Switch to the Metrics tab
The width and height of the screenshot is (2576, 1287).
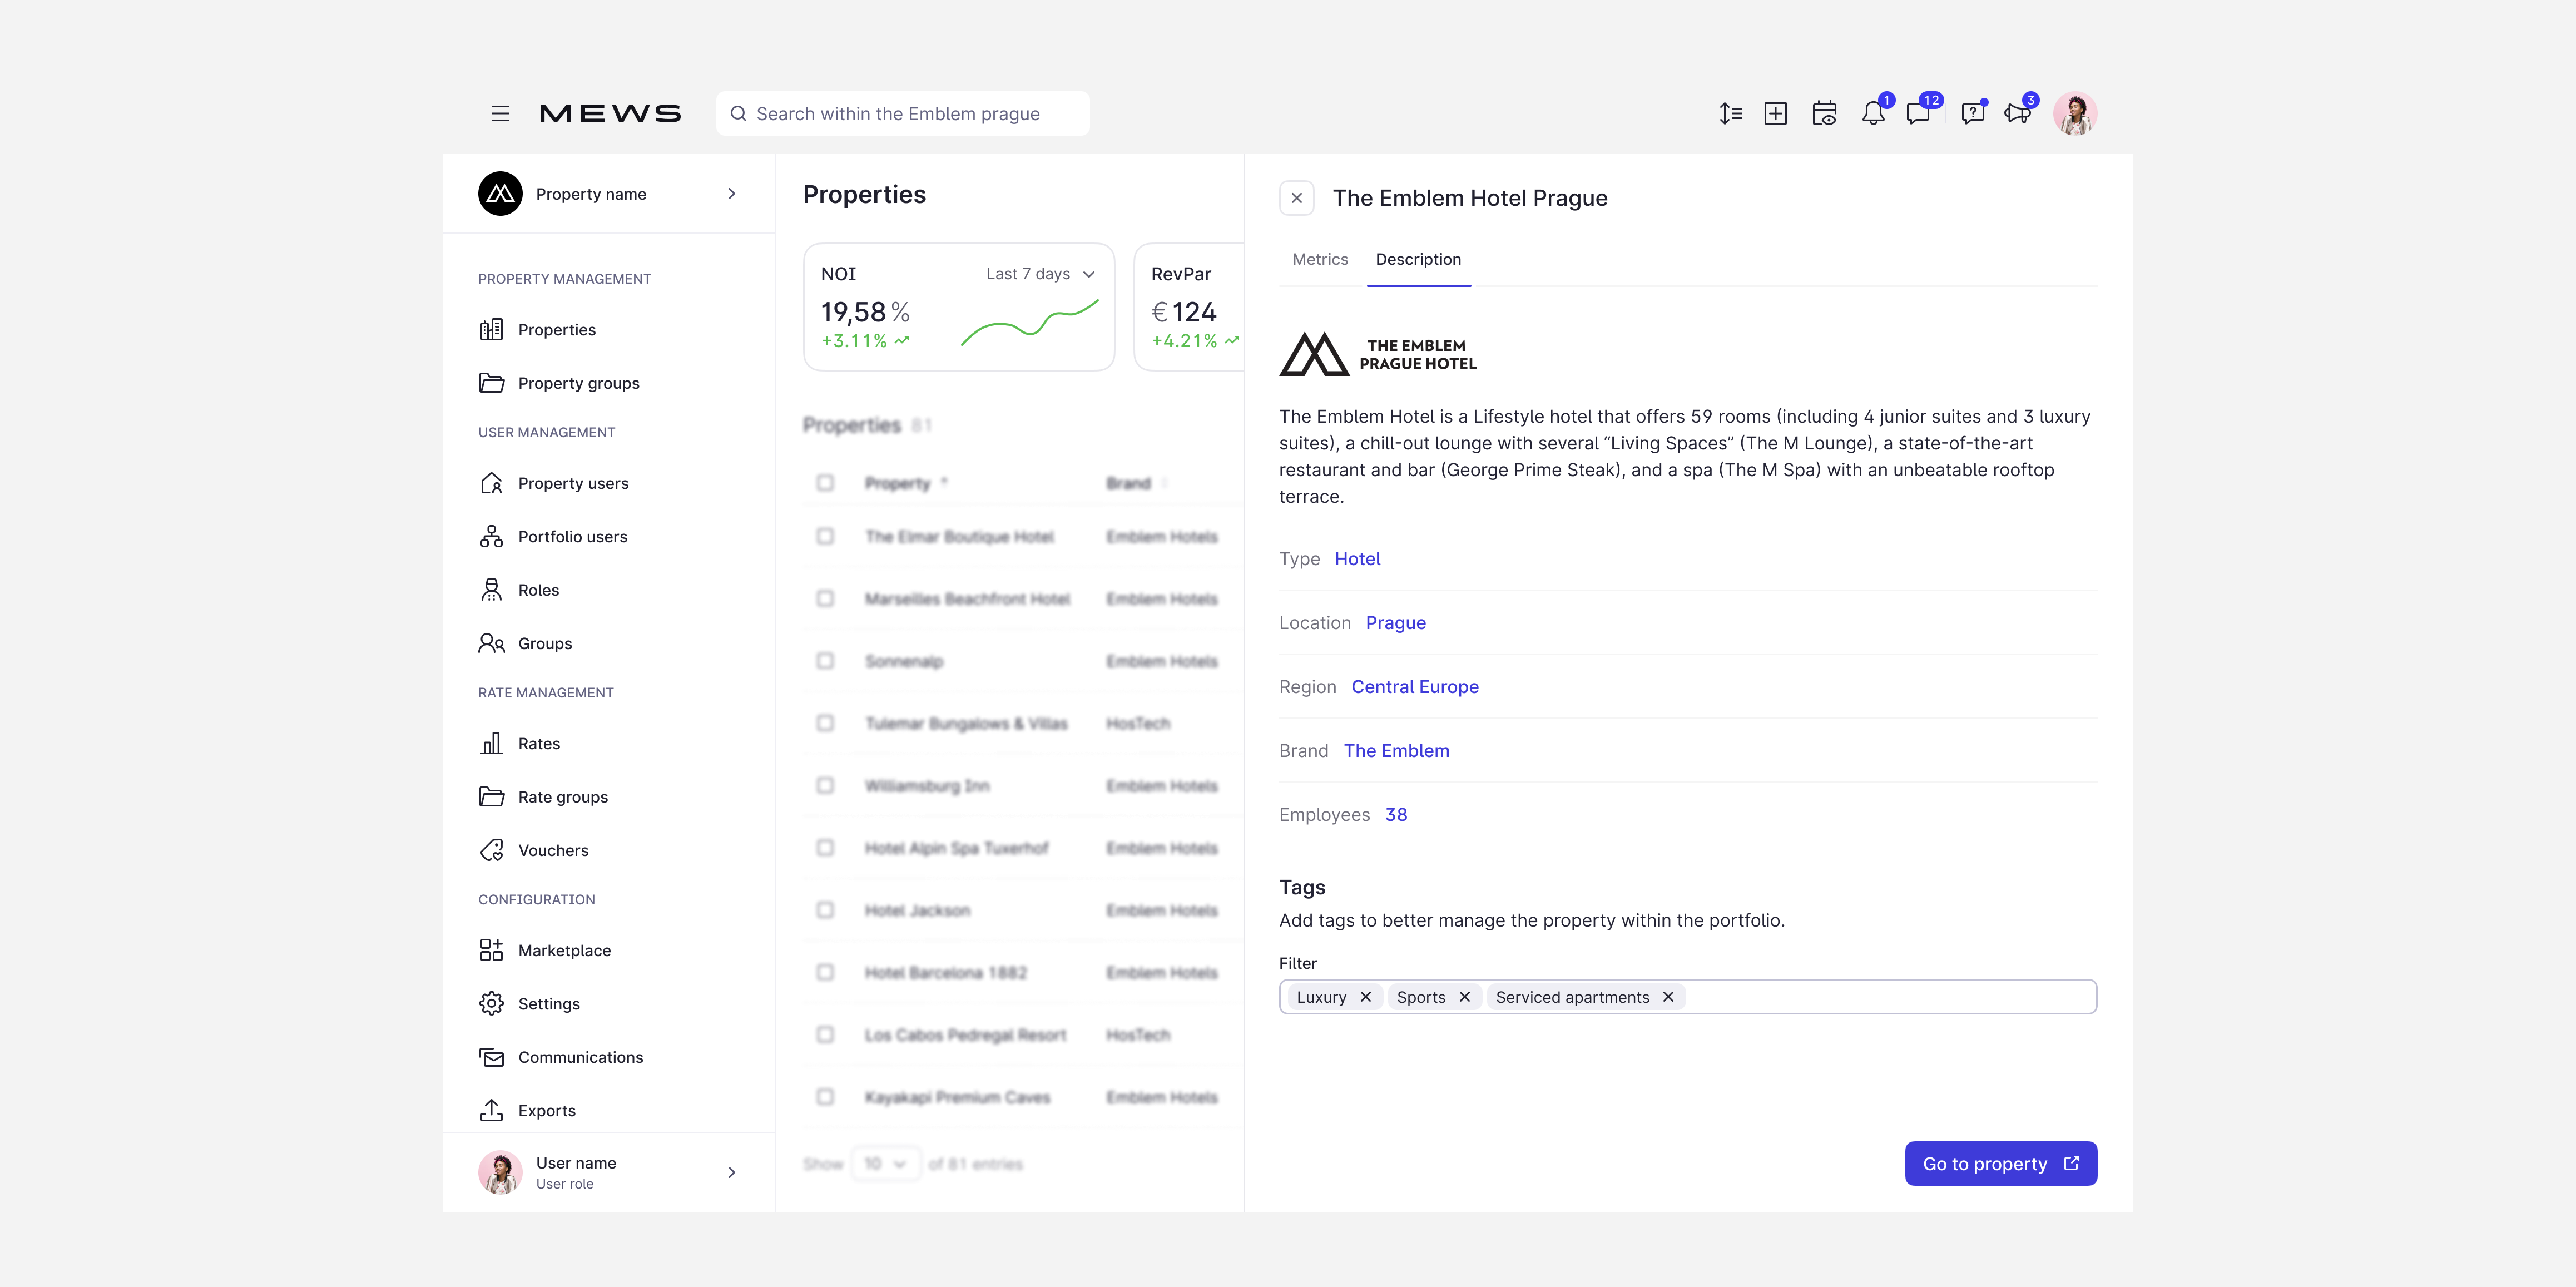pyautogui.click(x=1319, y=259)
